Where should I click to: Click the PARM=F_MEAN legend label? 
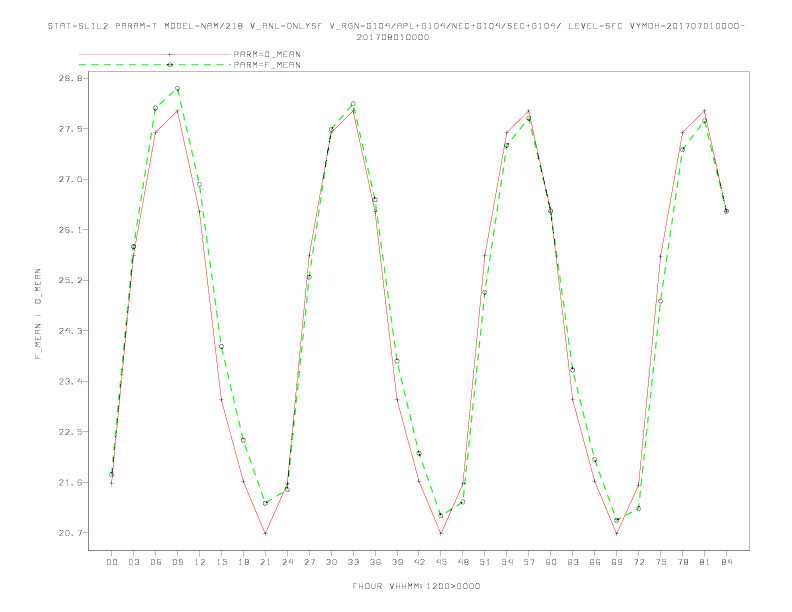(267, 65)
